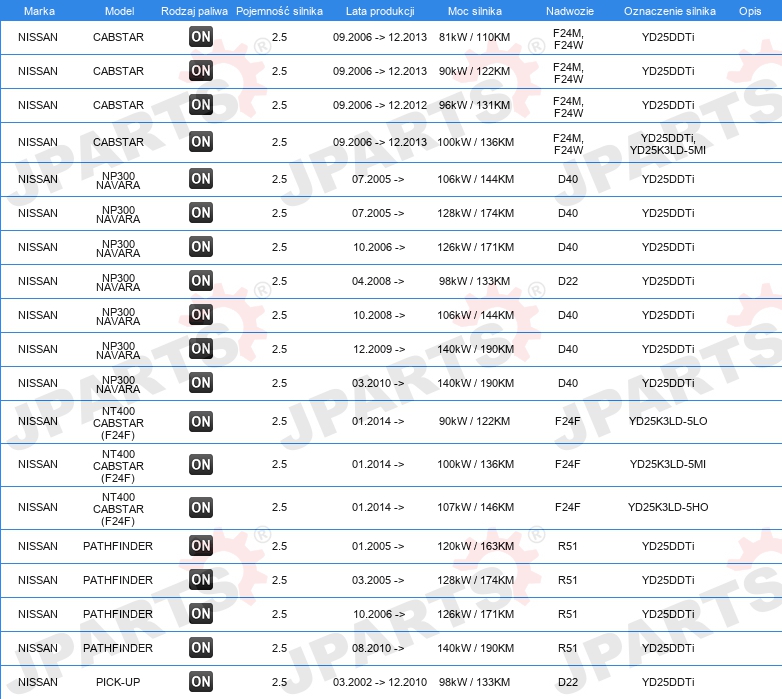This screenshot has width=782, height=699.
Task: Click production years 03.2002 -> 12.2010
Action: (380, 682)
